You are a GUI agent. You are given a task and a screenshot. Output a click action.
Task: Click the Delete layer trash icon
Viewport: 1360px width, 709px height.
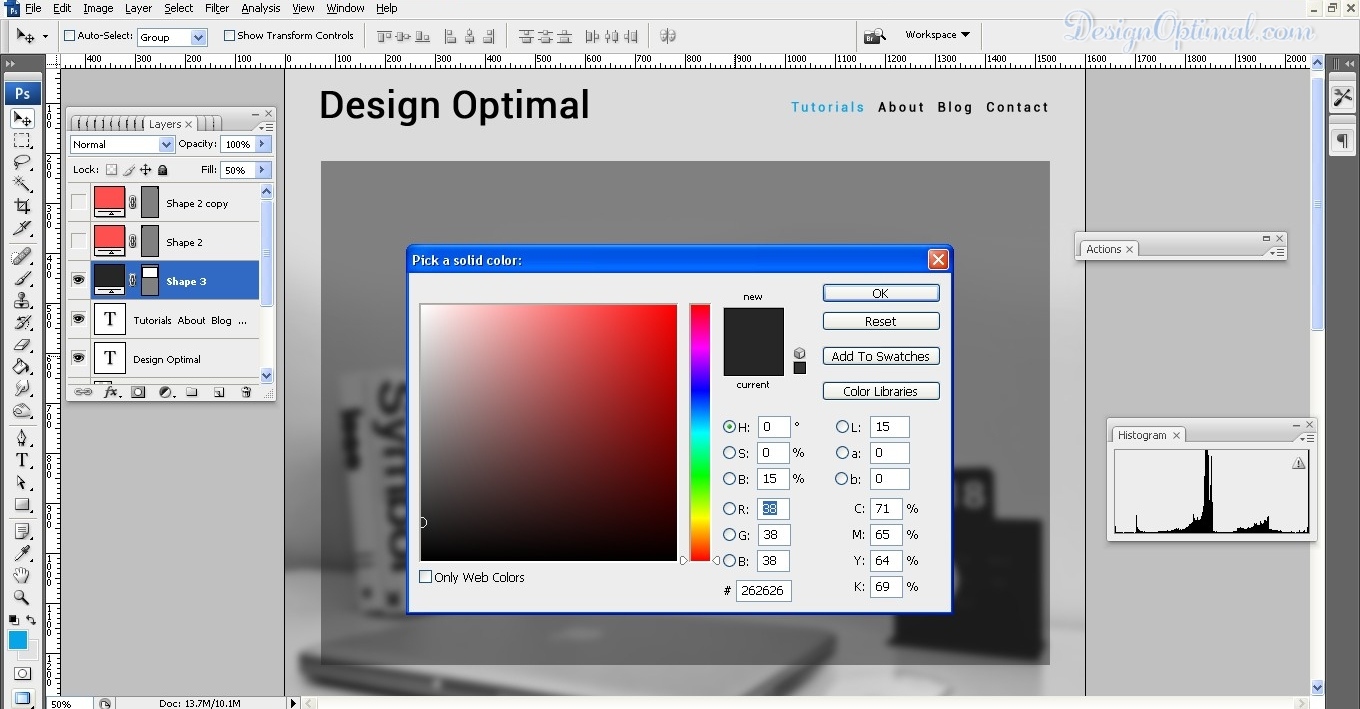(246, 393)
